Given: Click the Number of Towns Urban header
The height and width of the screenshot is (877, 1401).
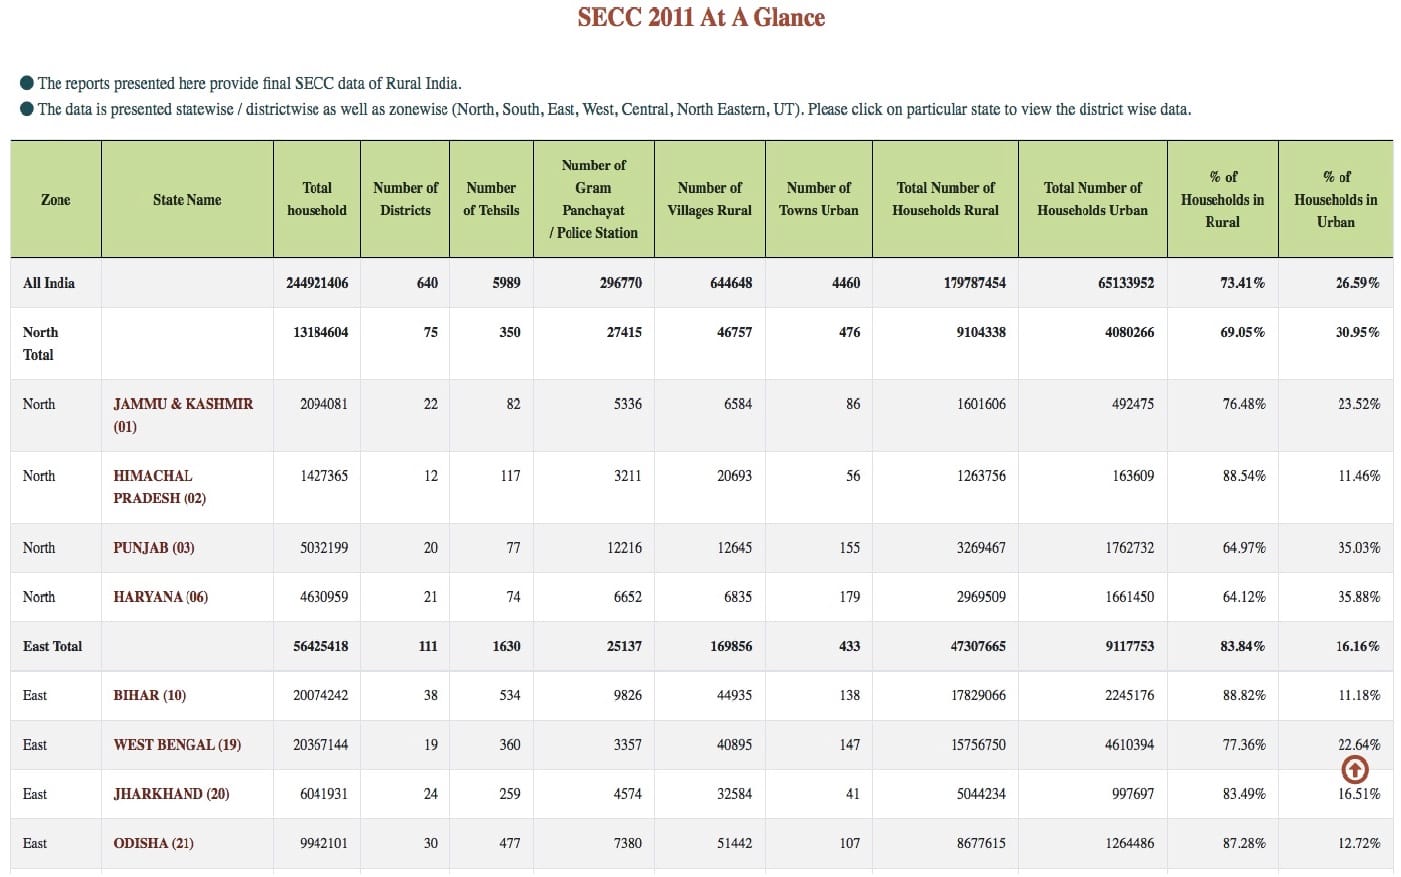Looking at the screenshot, I should tap(819, 199).
